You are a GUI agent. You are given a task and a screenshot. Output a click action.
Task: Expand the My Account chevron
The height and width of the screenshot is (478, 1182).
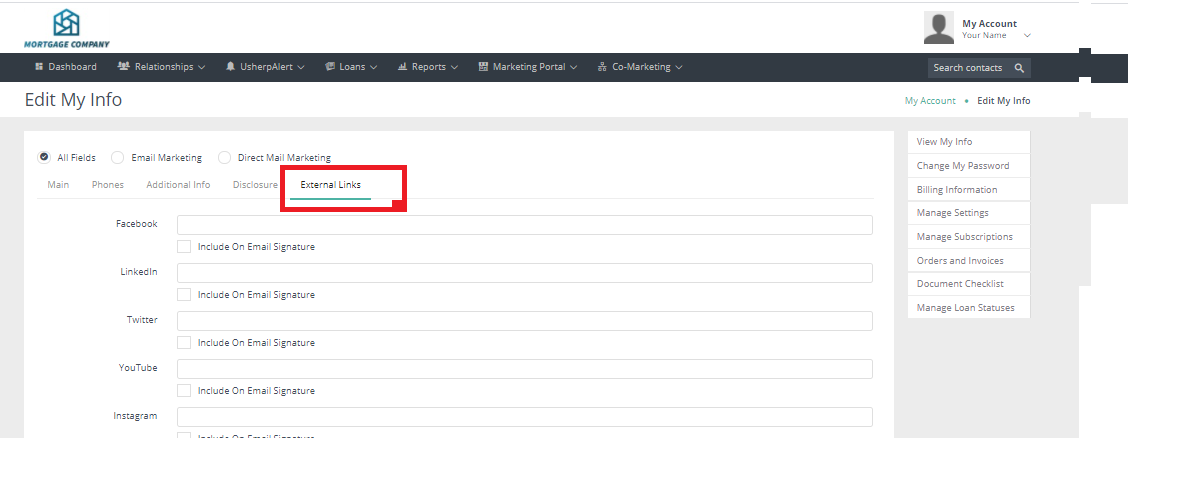tap(1027, 36)
